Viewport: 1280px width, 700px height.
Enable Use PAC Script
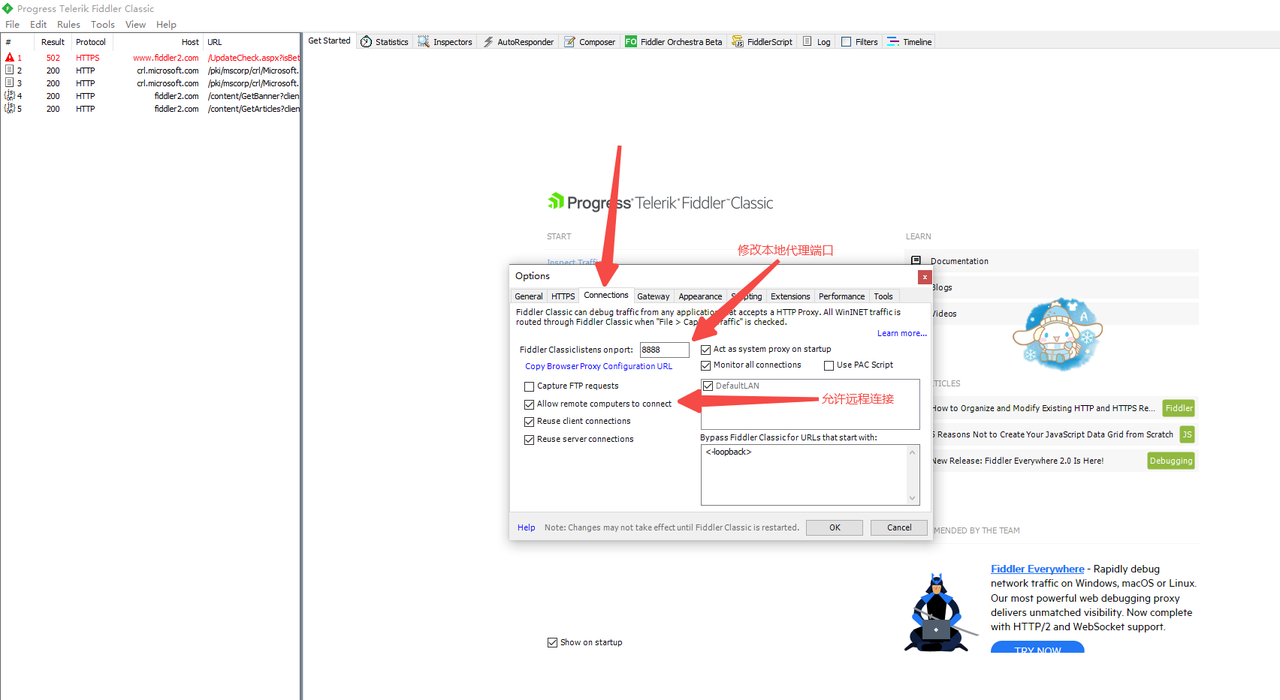[829, 365]
